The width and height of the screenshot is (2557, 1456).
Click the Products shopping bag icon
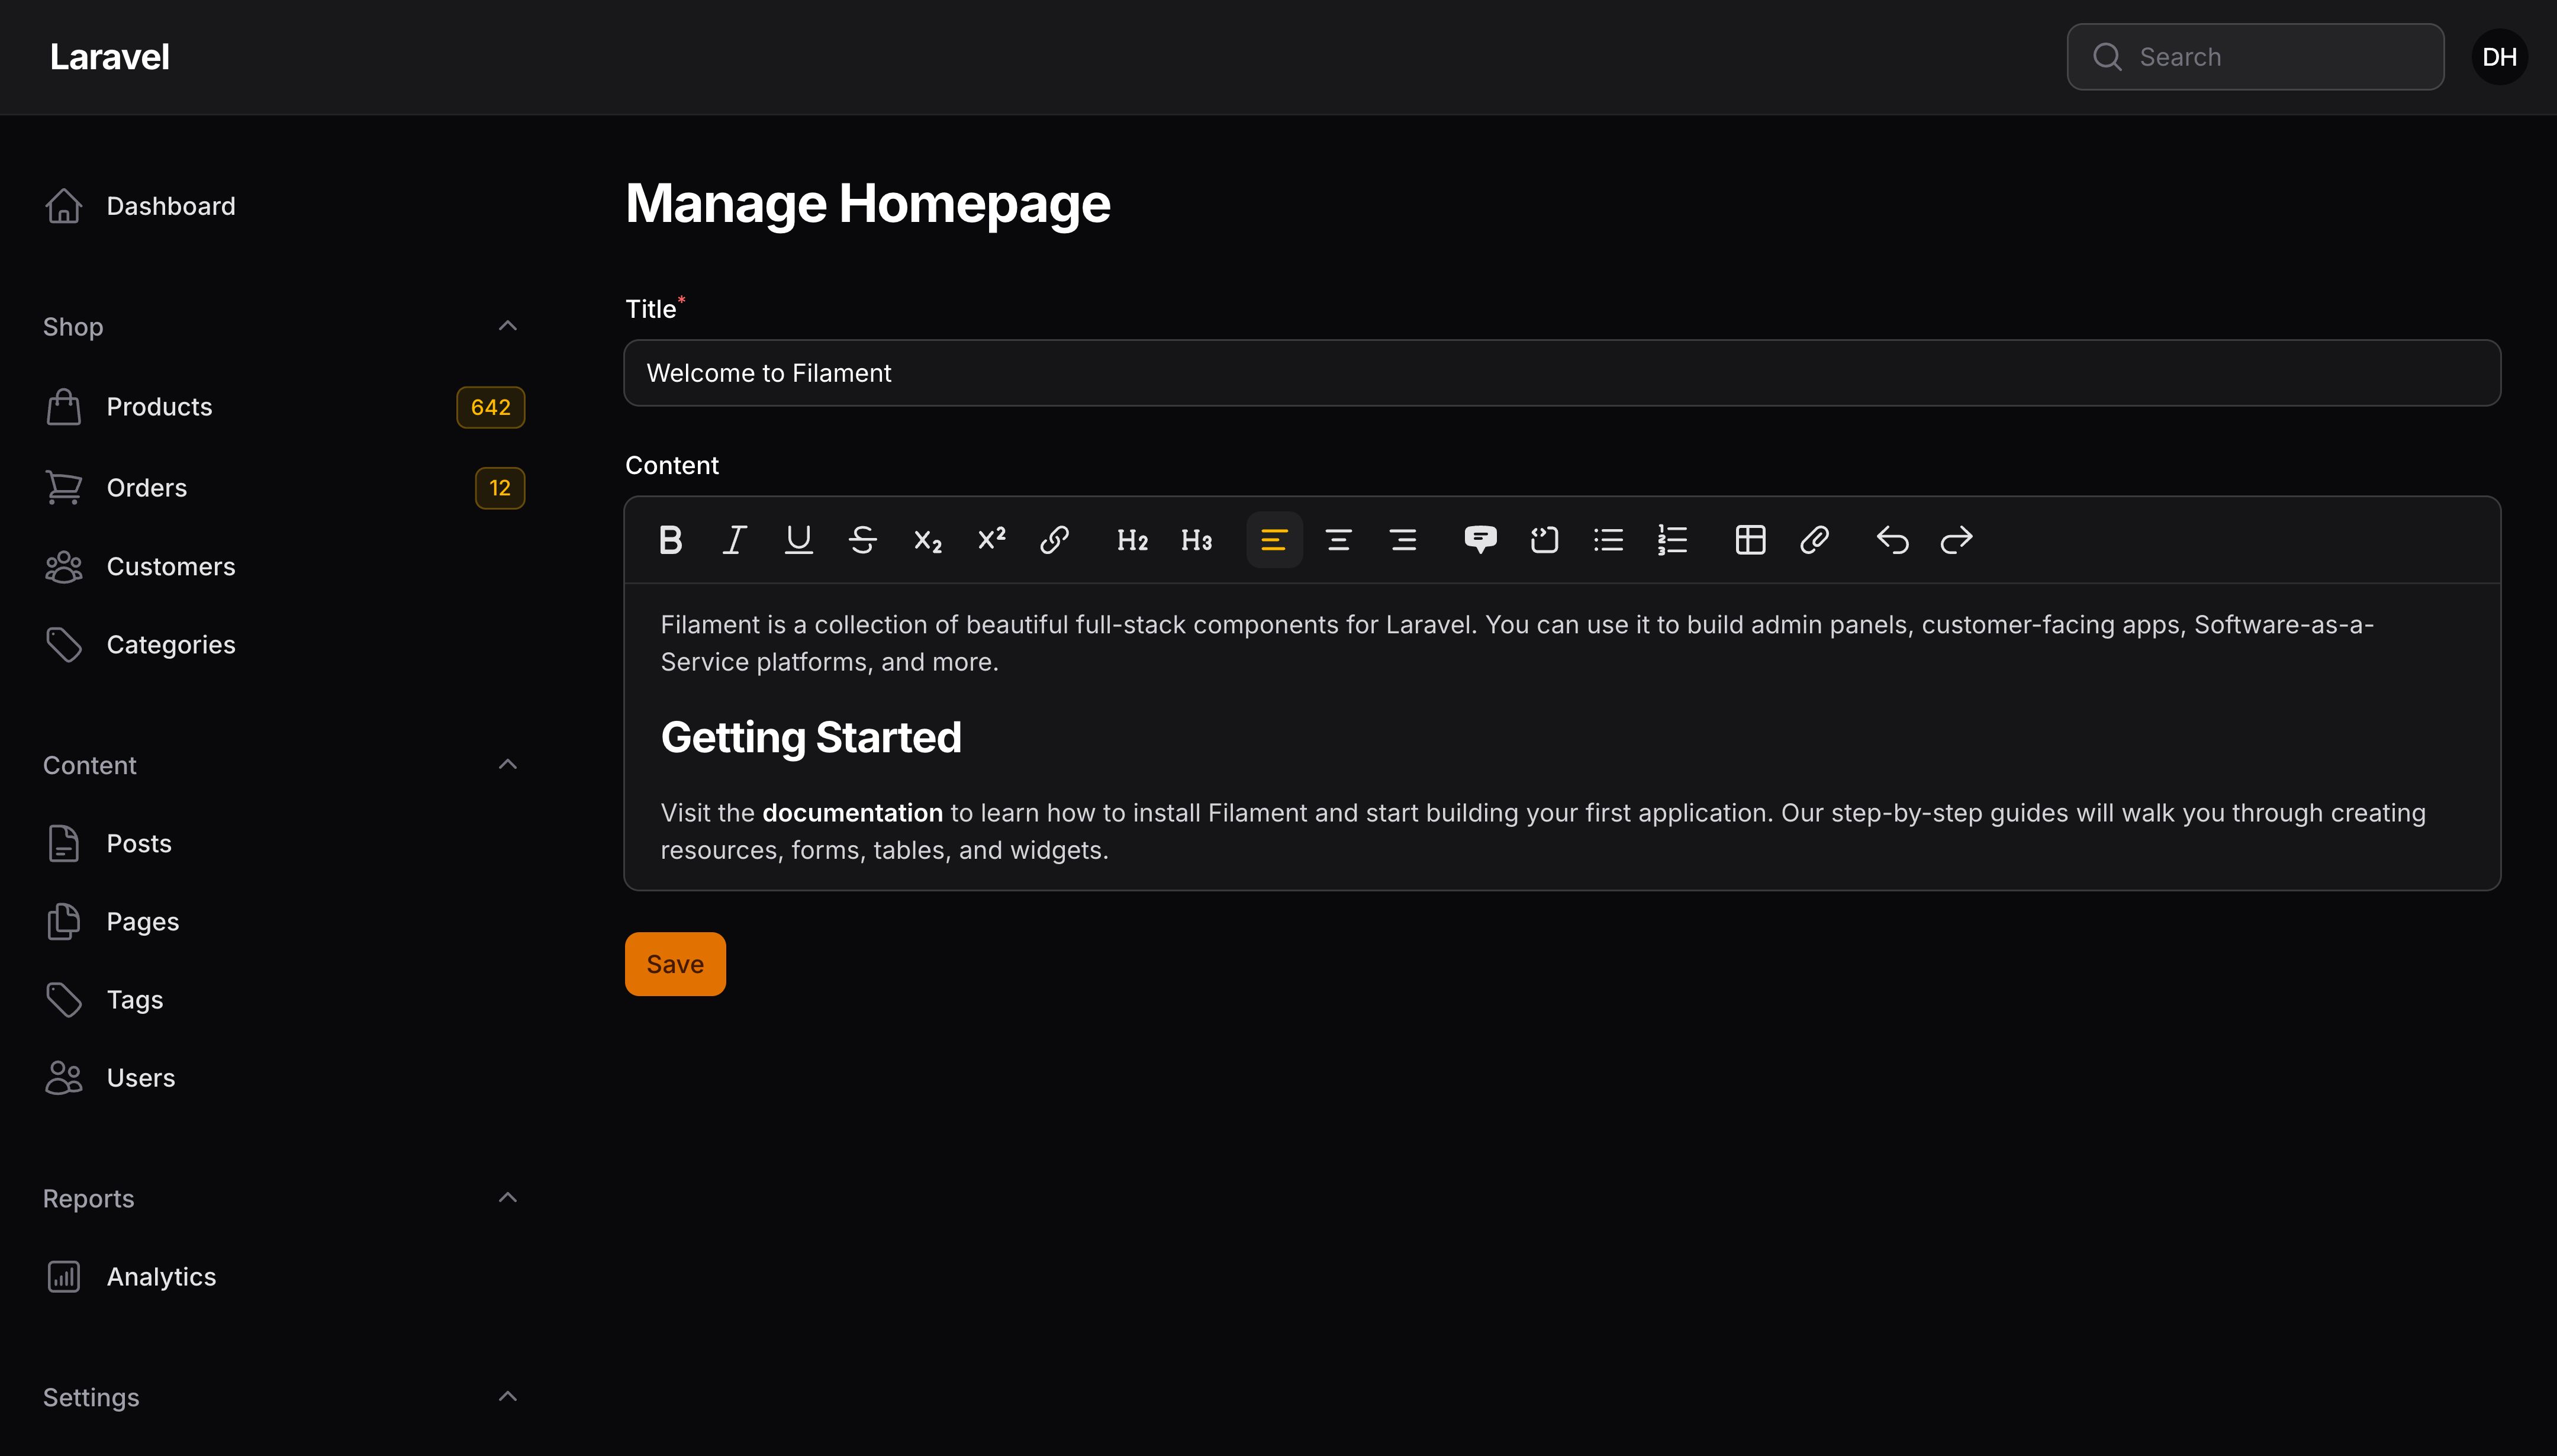pos(64,407)
